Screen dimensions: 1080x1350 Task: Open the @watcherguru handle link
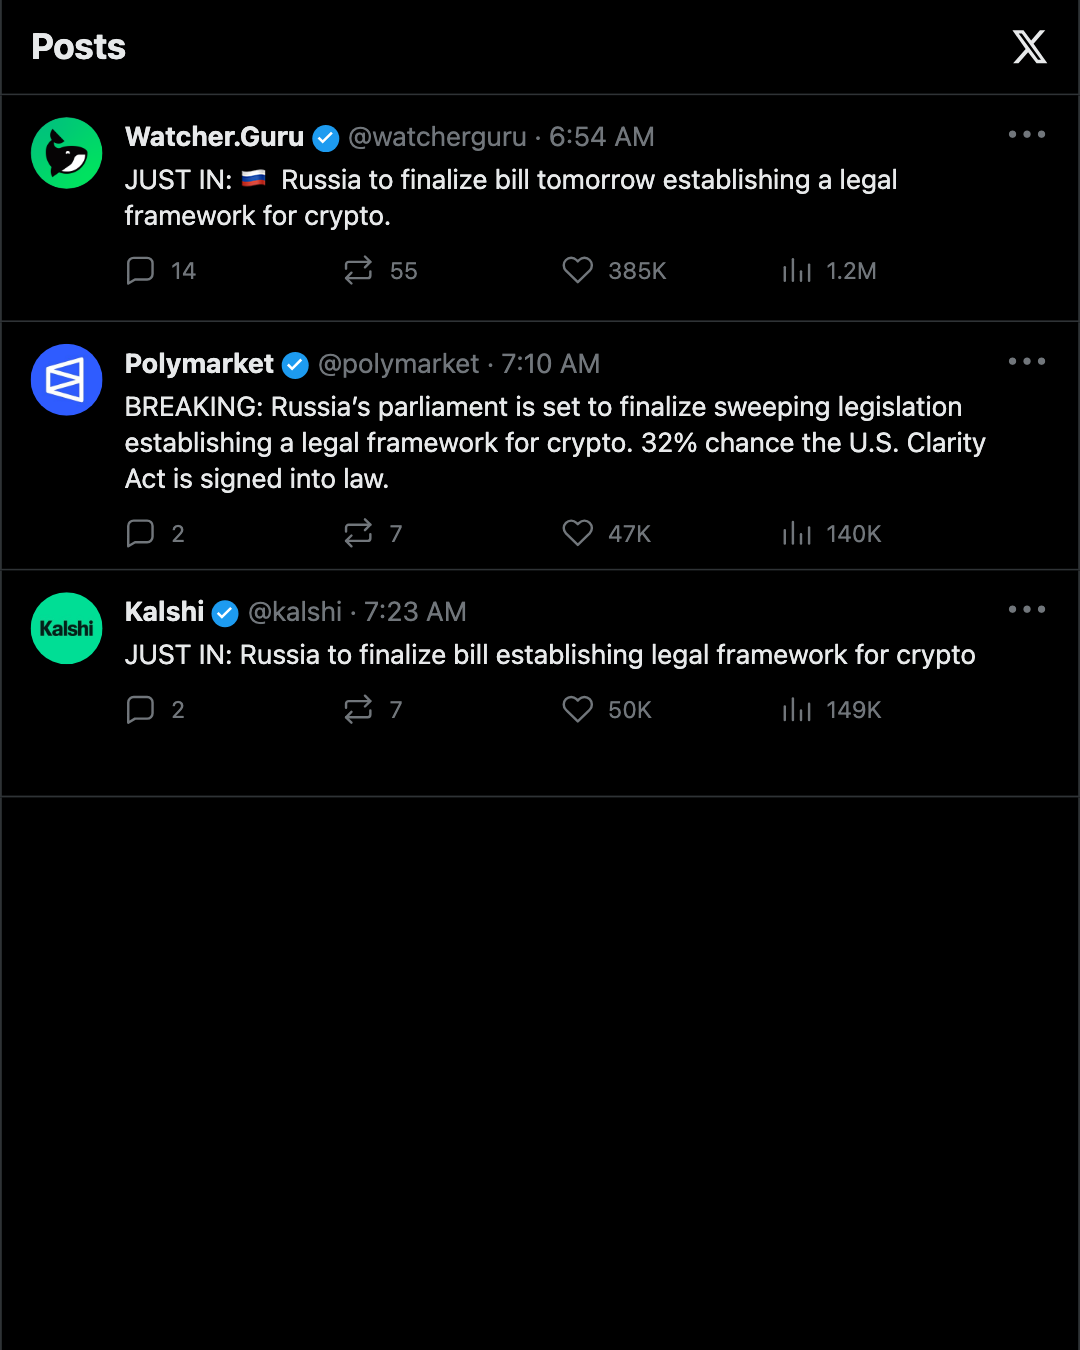coord(437,137)
